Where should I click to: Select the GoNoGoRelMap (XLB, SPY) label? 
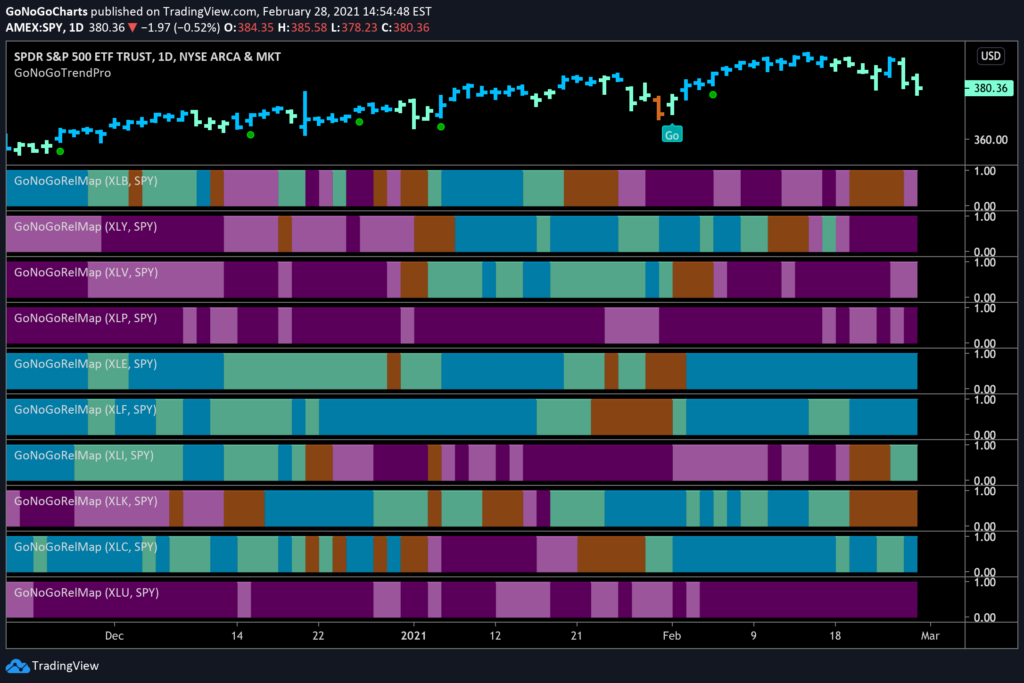[86, 181]
